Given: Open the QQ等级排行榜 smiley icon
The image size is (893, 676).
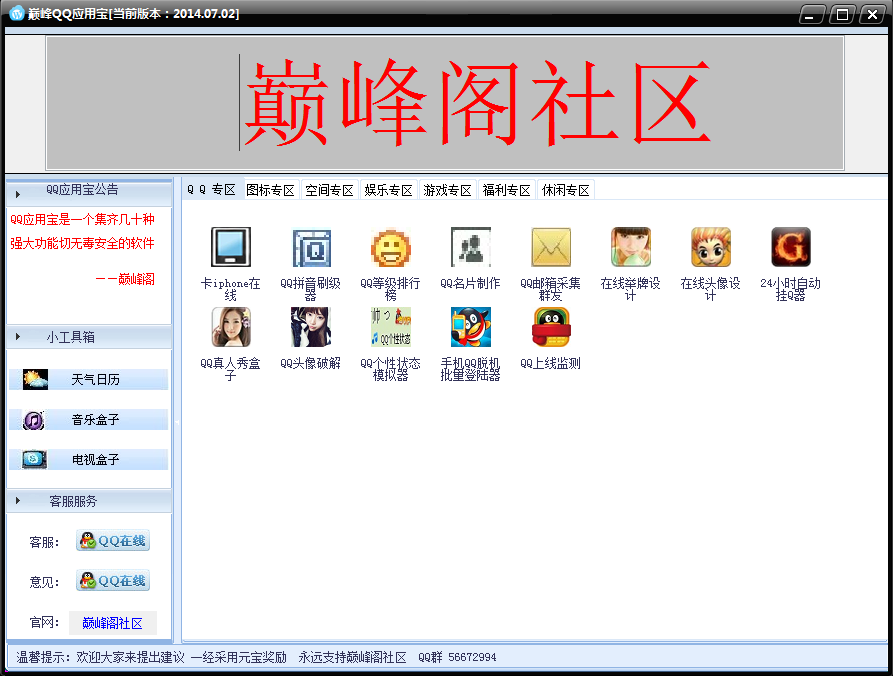Looking at the screenshot, I should click(391, 247).
